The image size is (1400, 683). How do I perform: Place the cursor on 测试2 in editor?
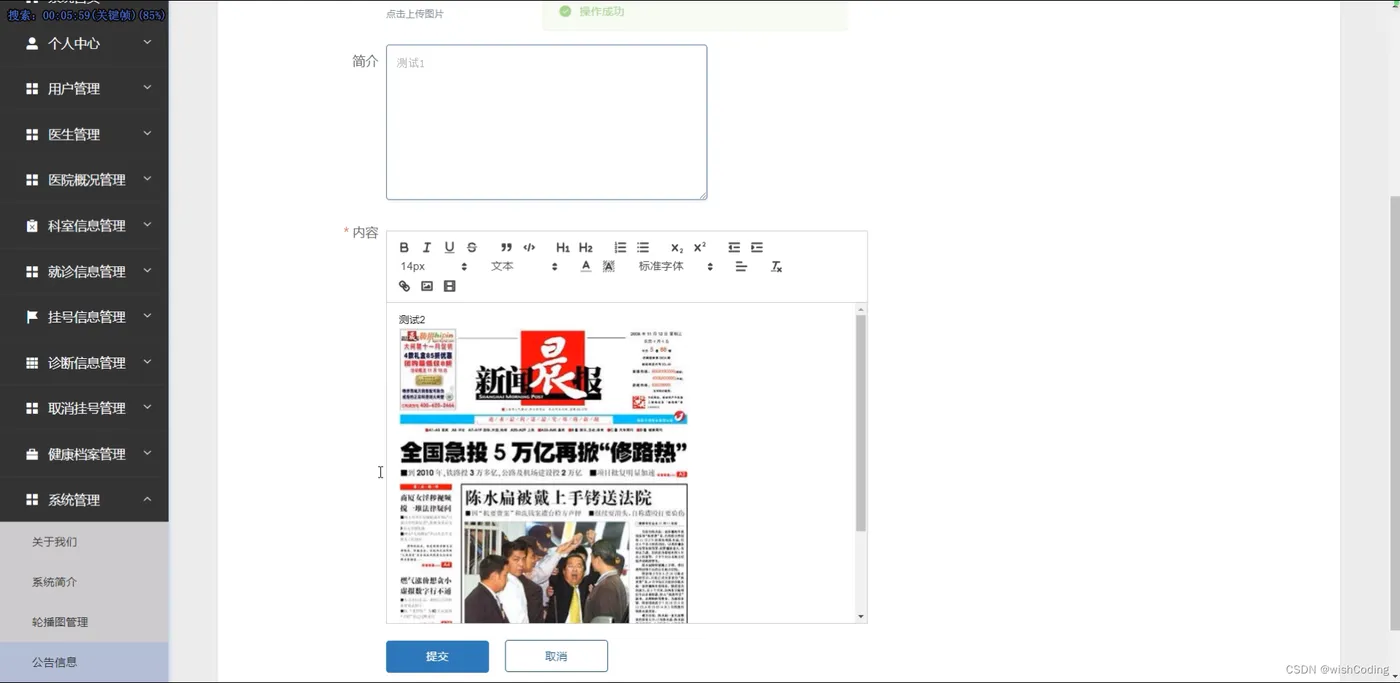pyautogui.click(x=412, y=320)
